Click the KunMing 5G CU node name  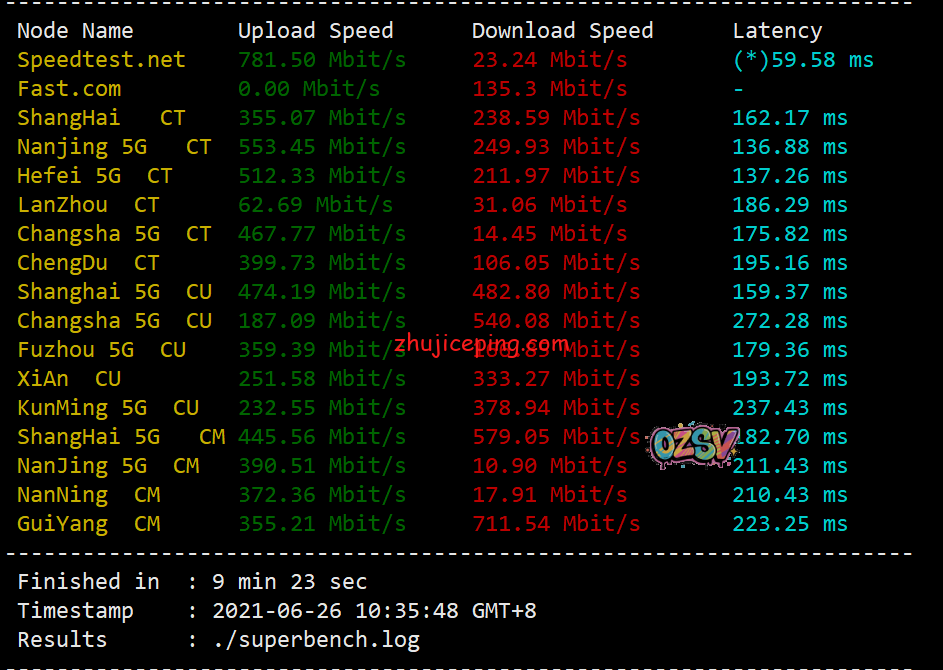pos(108,408)
